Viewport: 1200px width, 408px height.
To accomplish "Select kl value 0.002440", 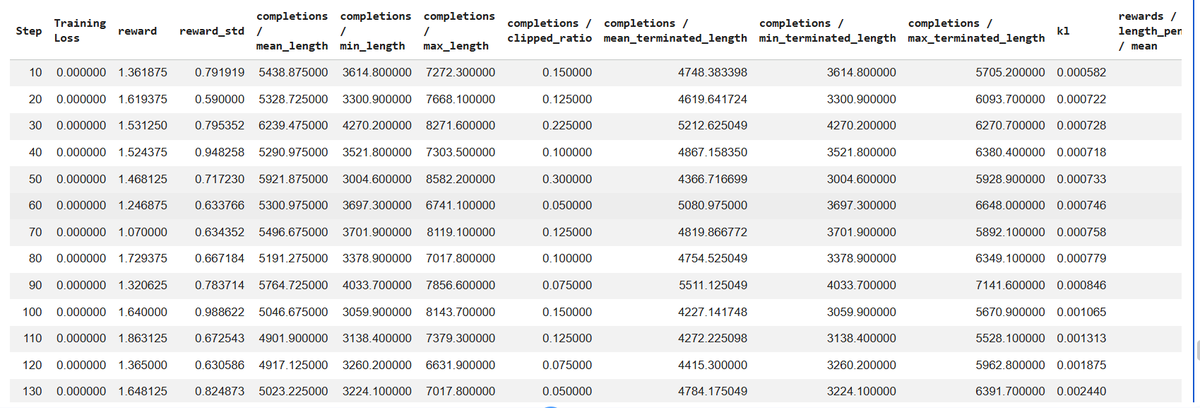I will pyautogui.click(x=1081, y=392).
